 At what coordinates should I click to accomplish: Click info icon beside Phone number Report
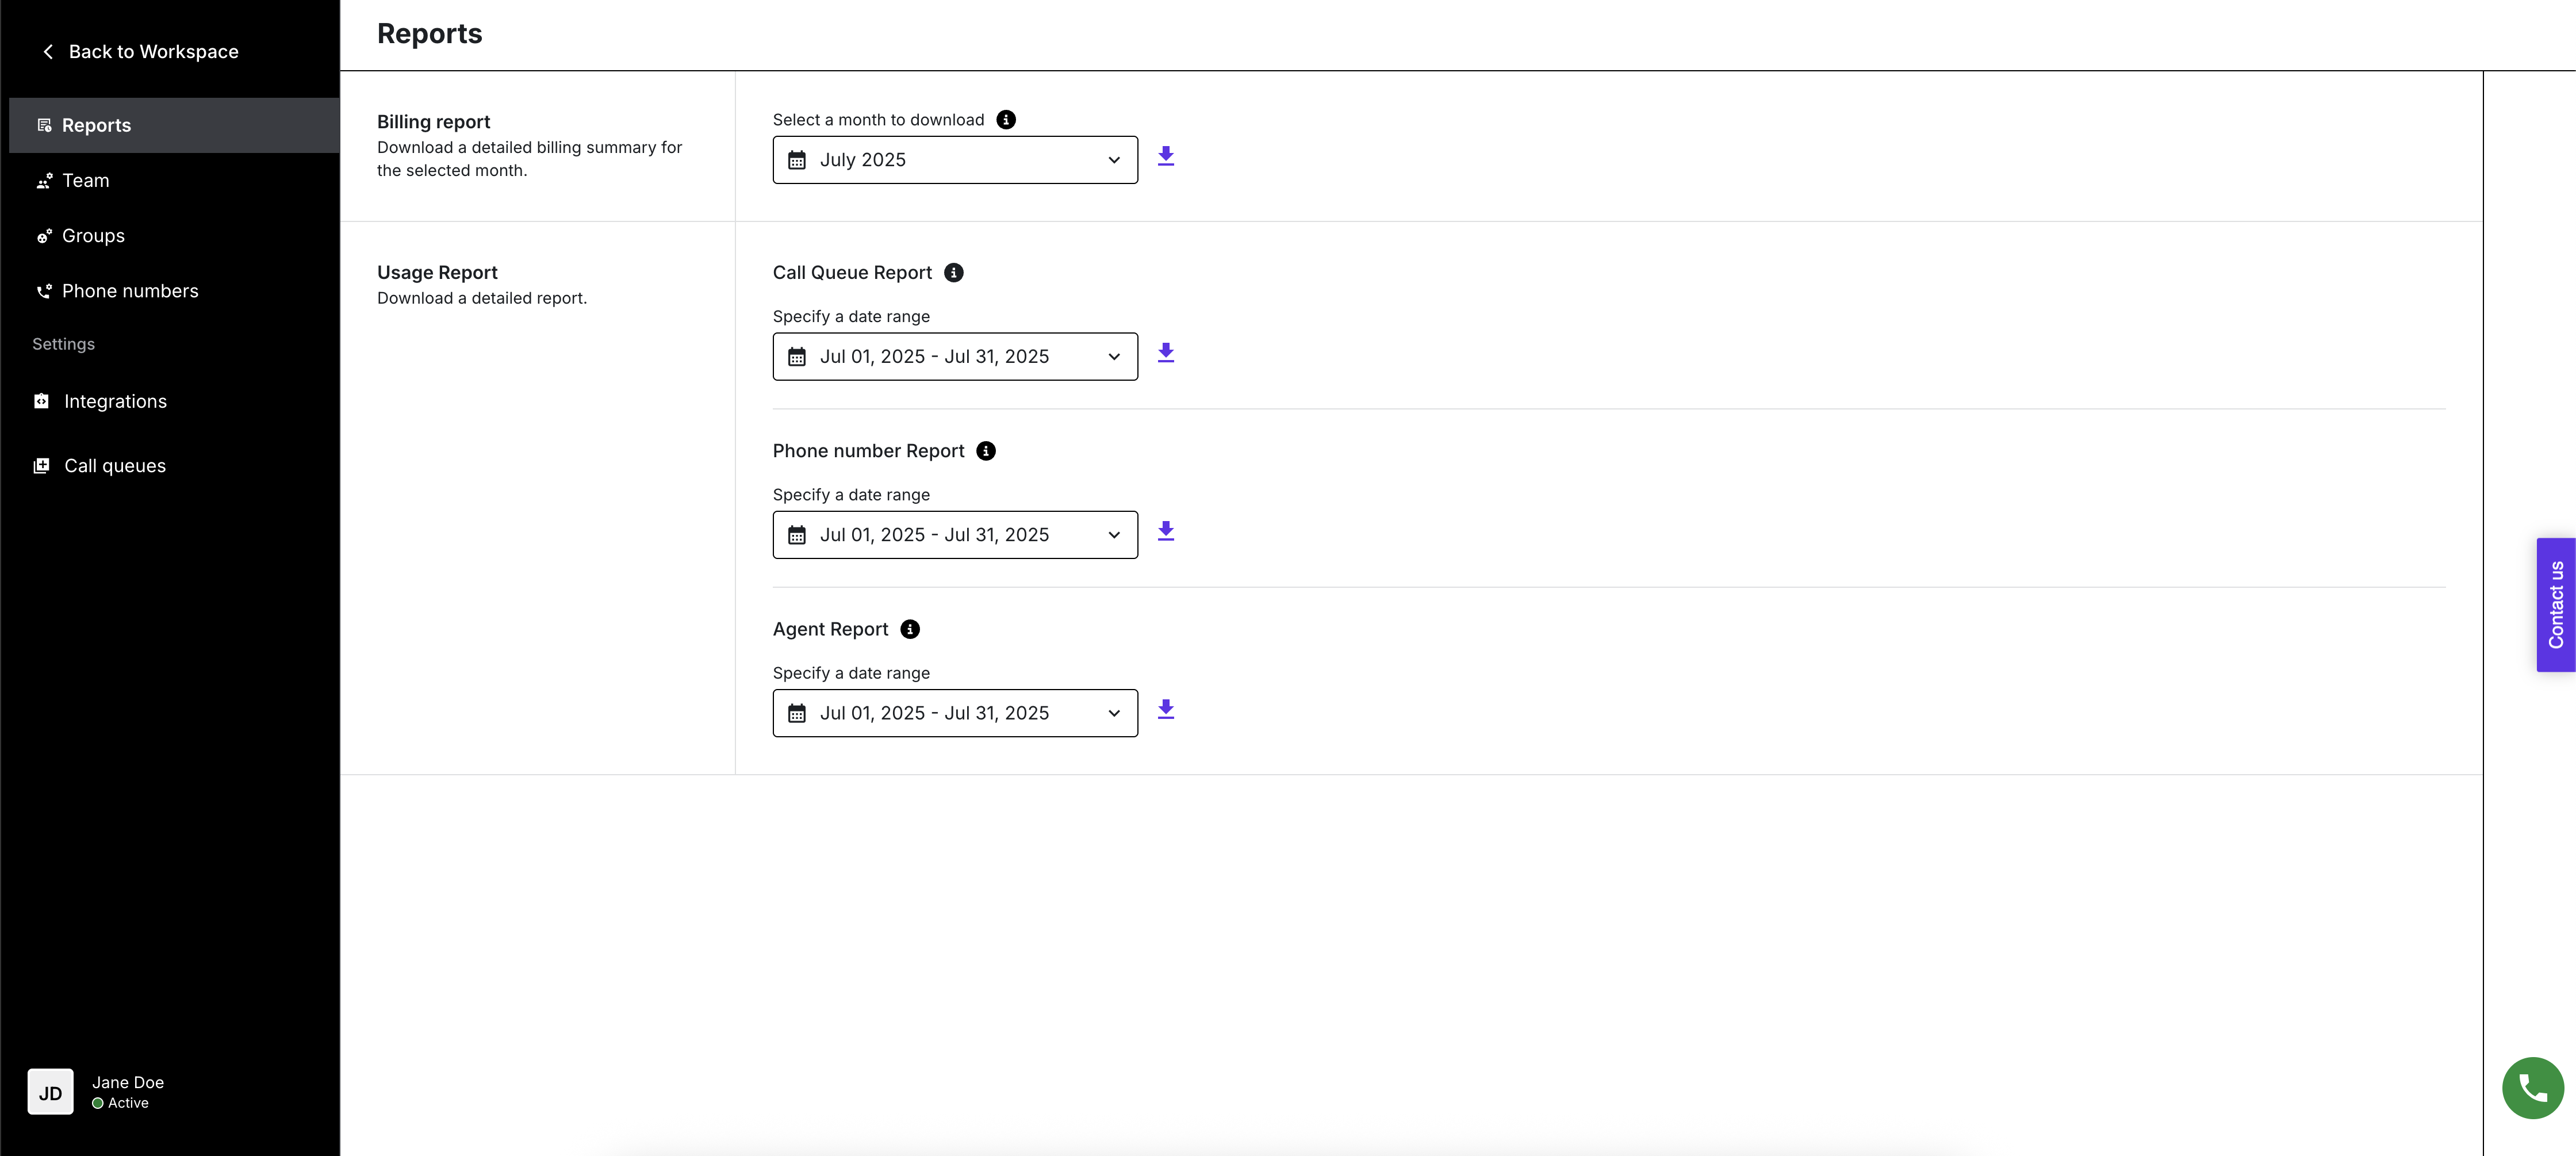coord(985,451)
